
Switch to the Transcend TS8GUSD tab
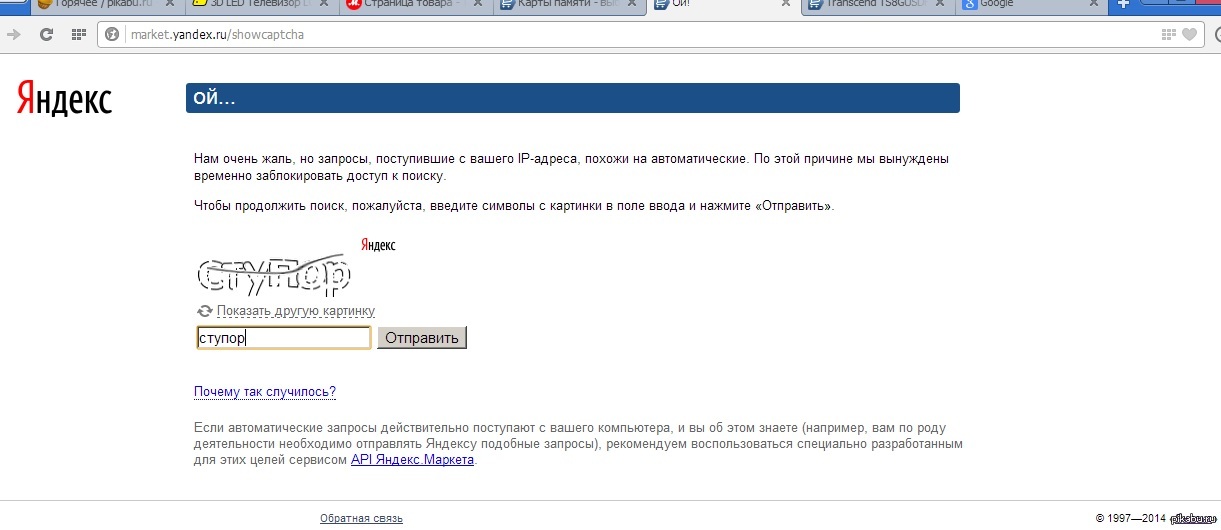870,5
